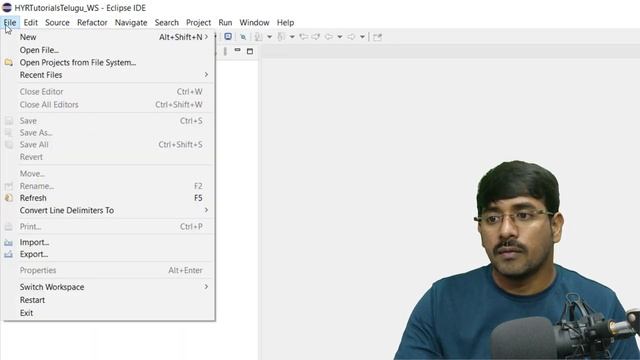Expand the New submenu
This screenshot has height=360, width=640.
(x=108, y=37)
